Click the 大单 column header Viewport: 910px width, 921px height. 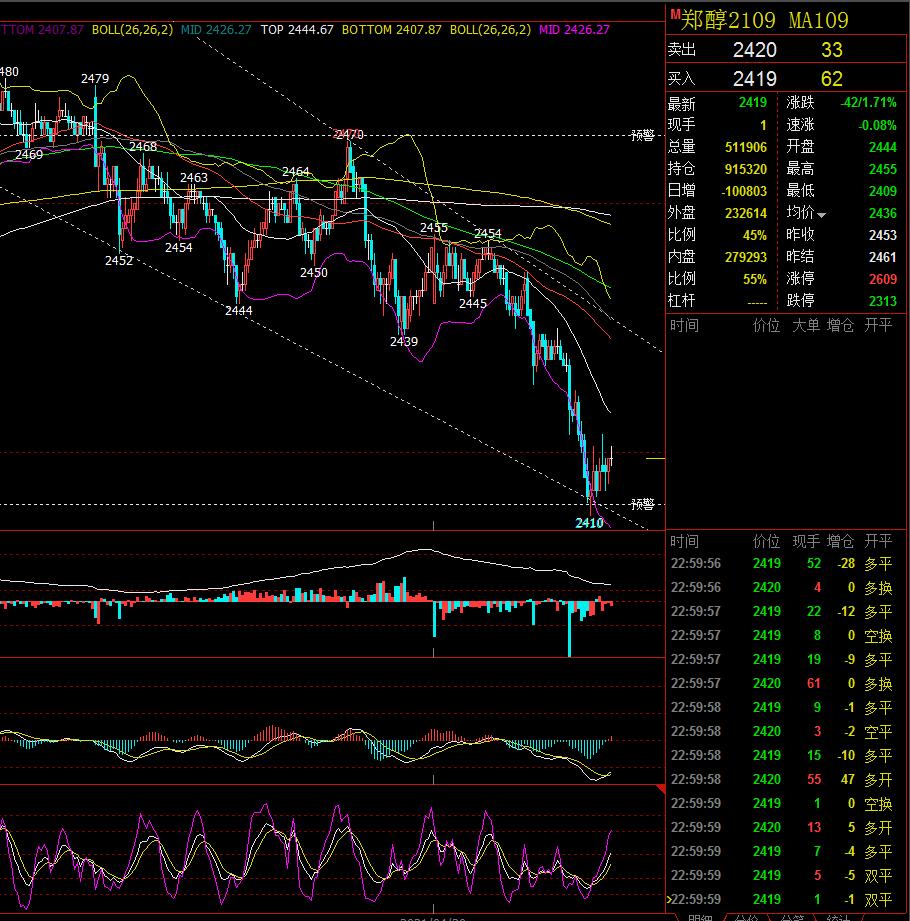tap(805, 325)
